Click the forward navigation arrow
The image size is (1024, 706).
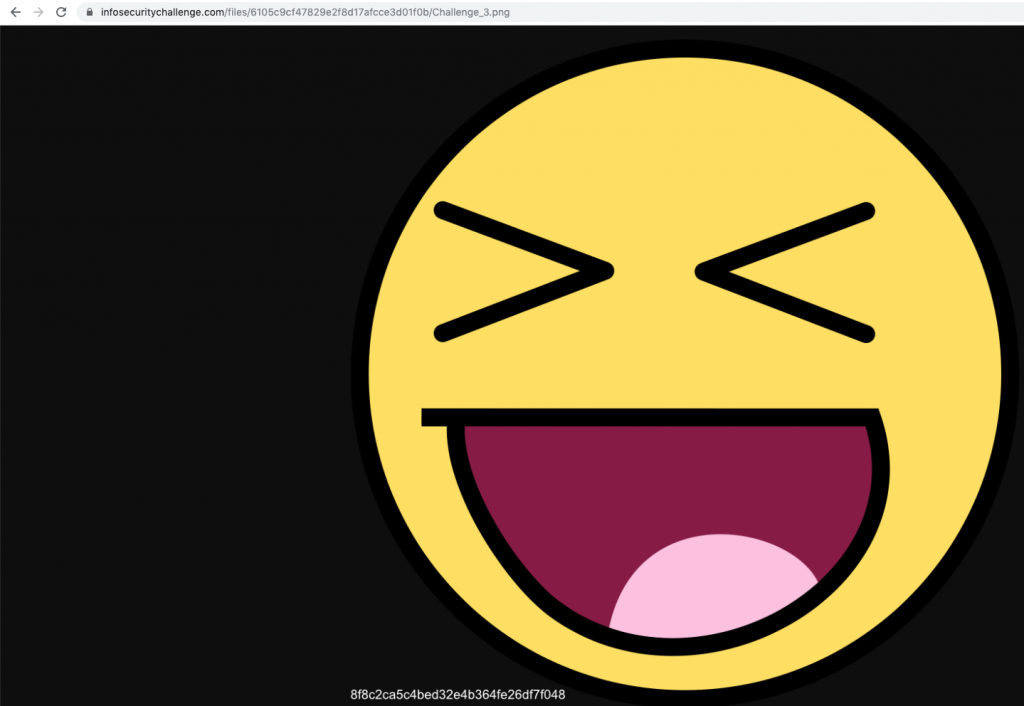38,12
